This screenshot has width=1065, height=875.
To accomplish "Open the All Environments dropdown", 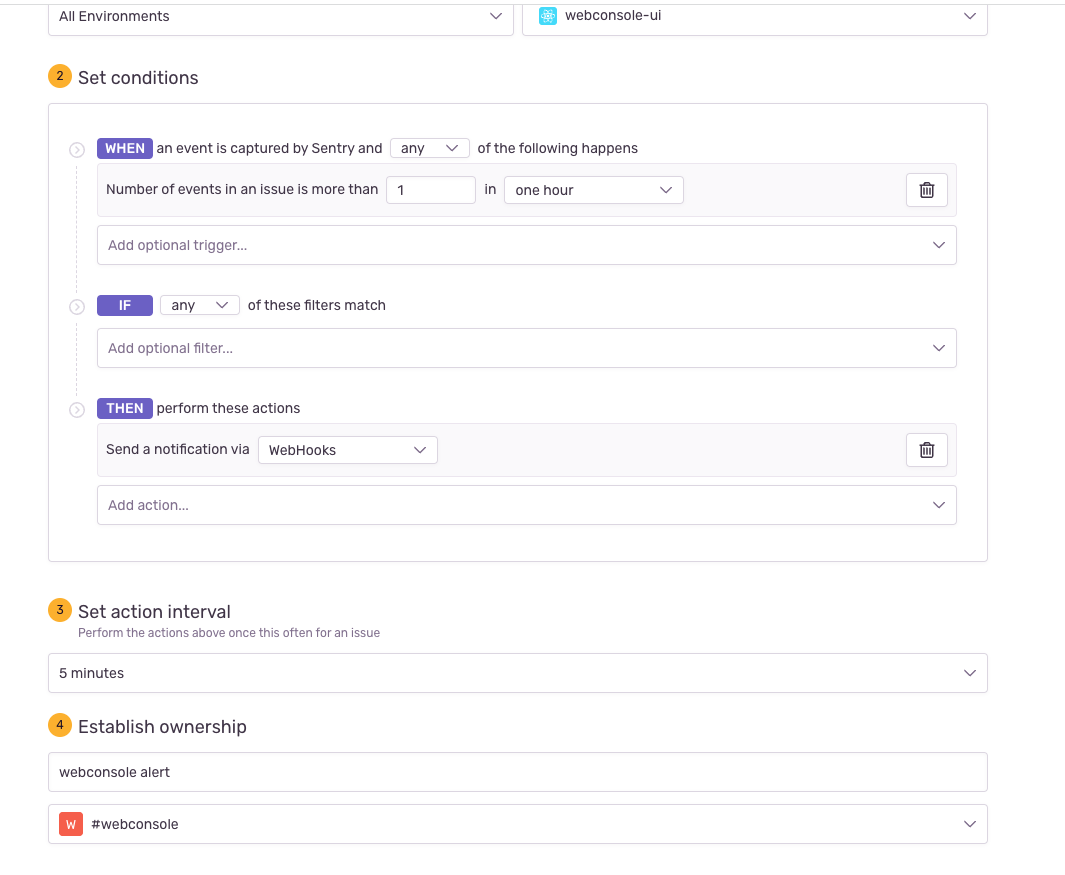I will pyautogui.click(x=280, y=16).
